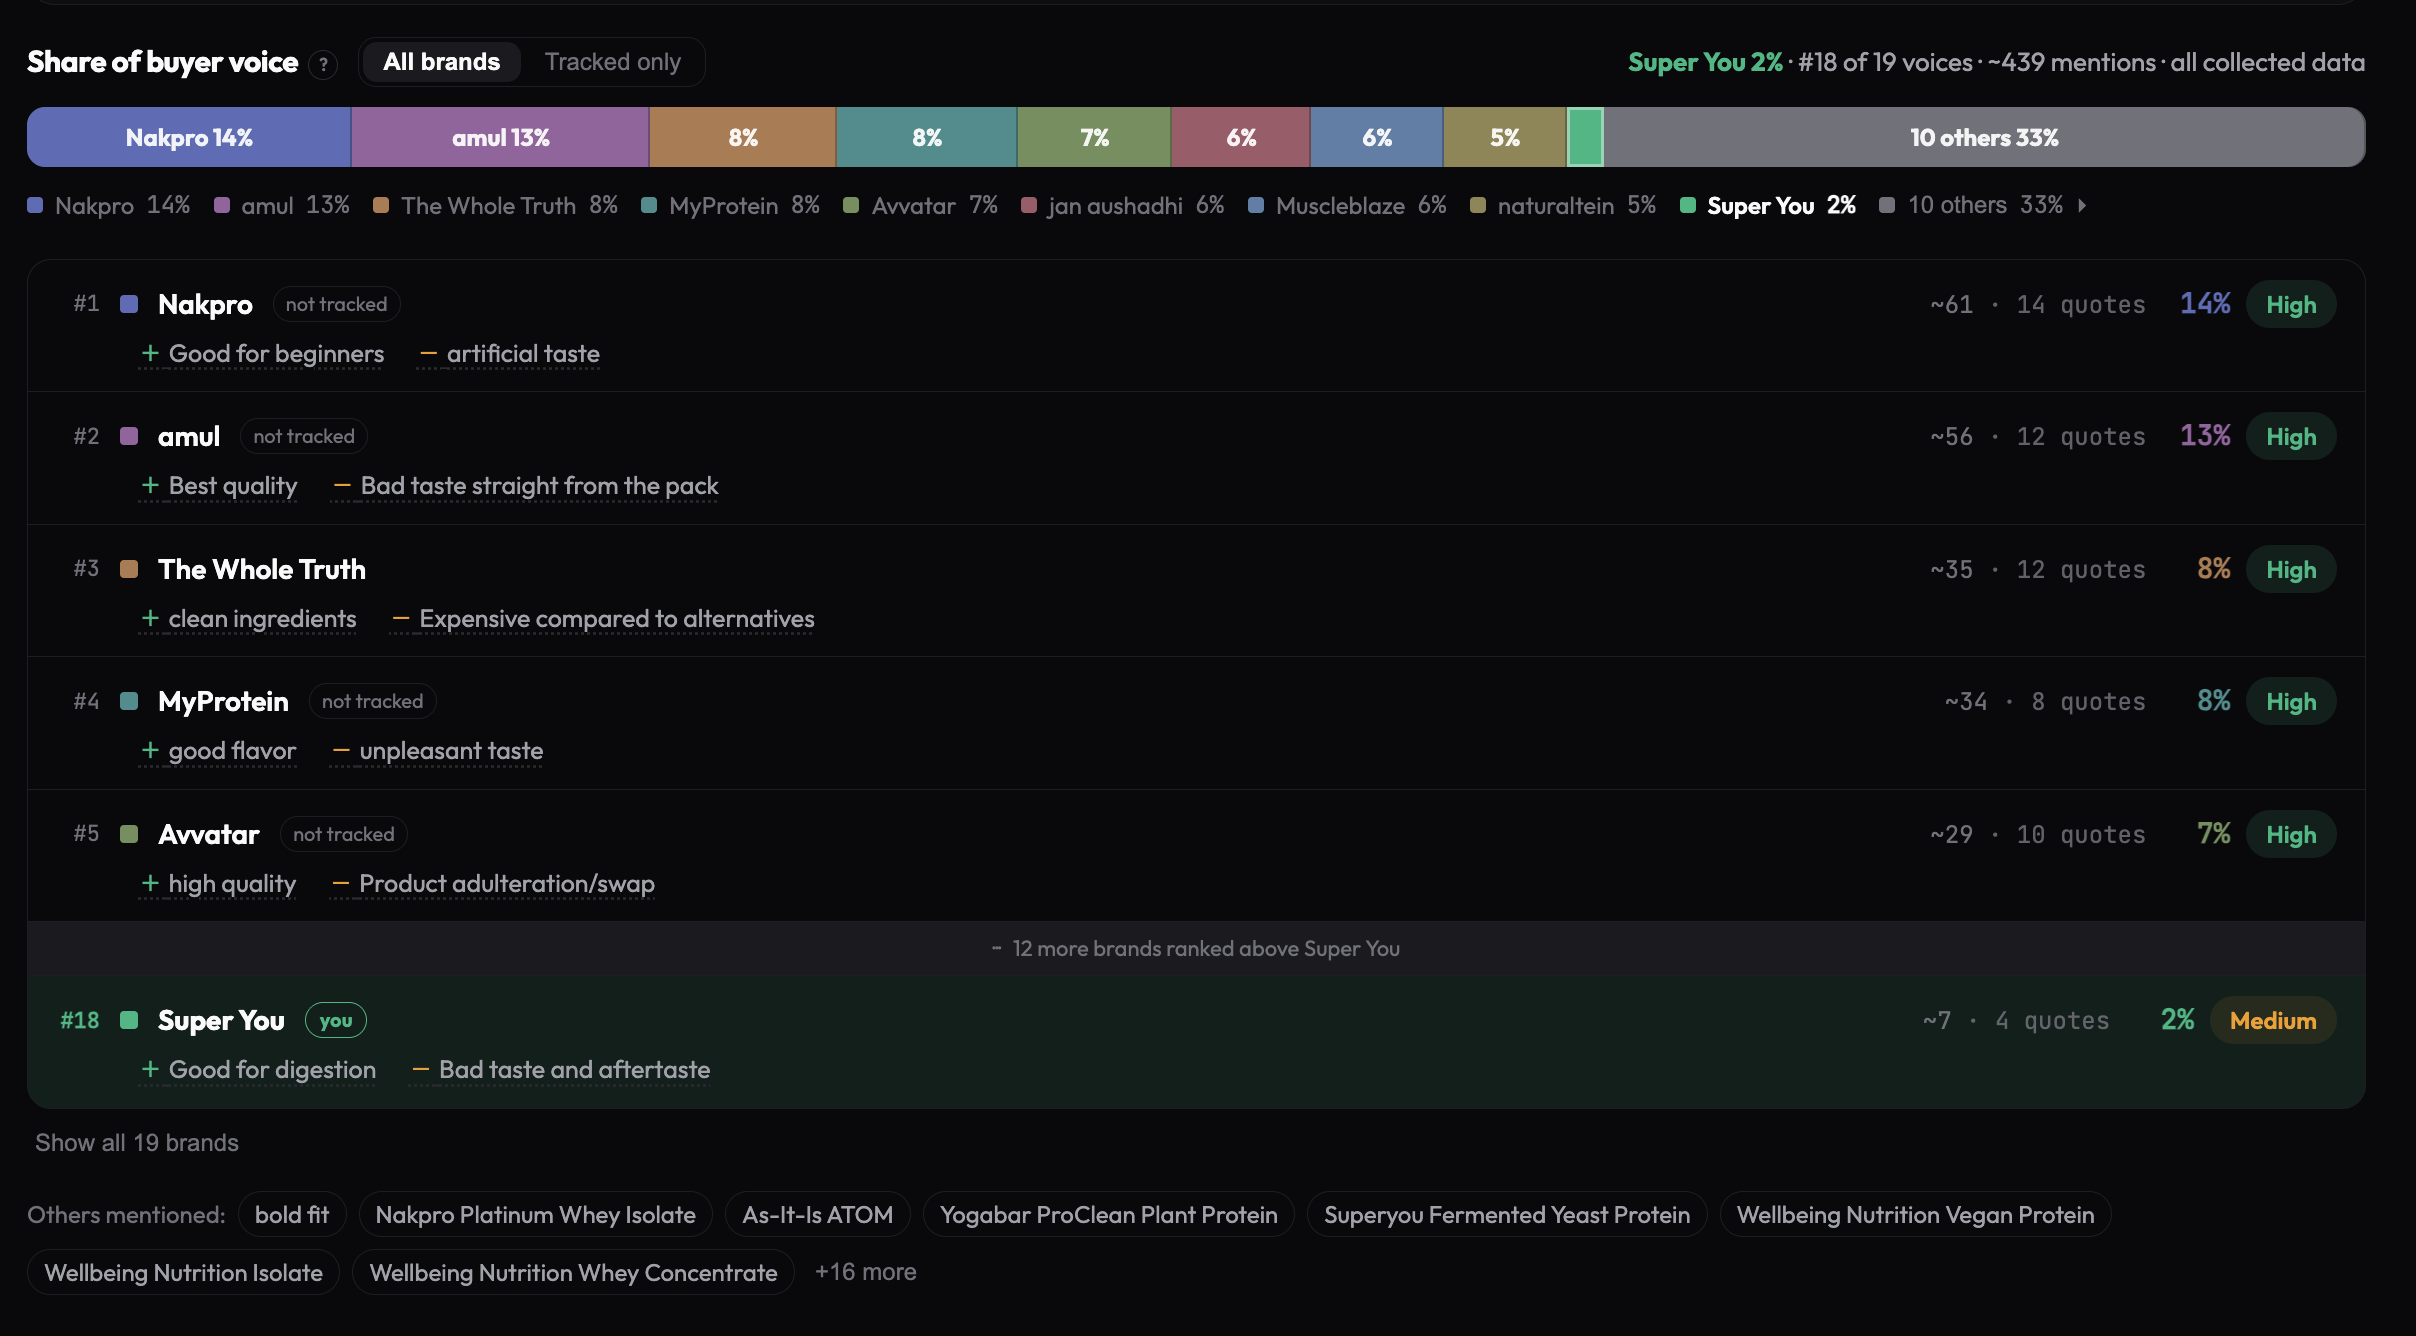
Task: Select Nakpro 14% in the legend
Action: tap(109, 205)
